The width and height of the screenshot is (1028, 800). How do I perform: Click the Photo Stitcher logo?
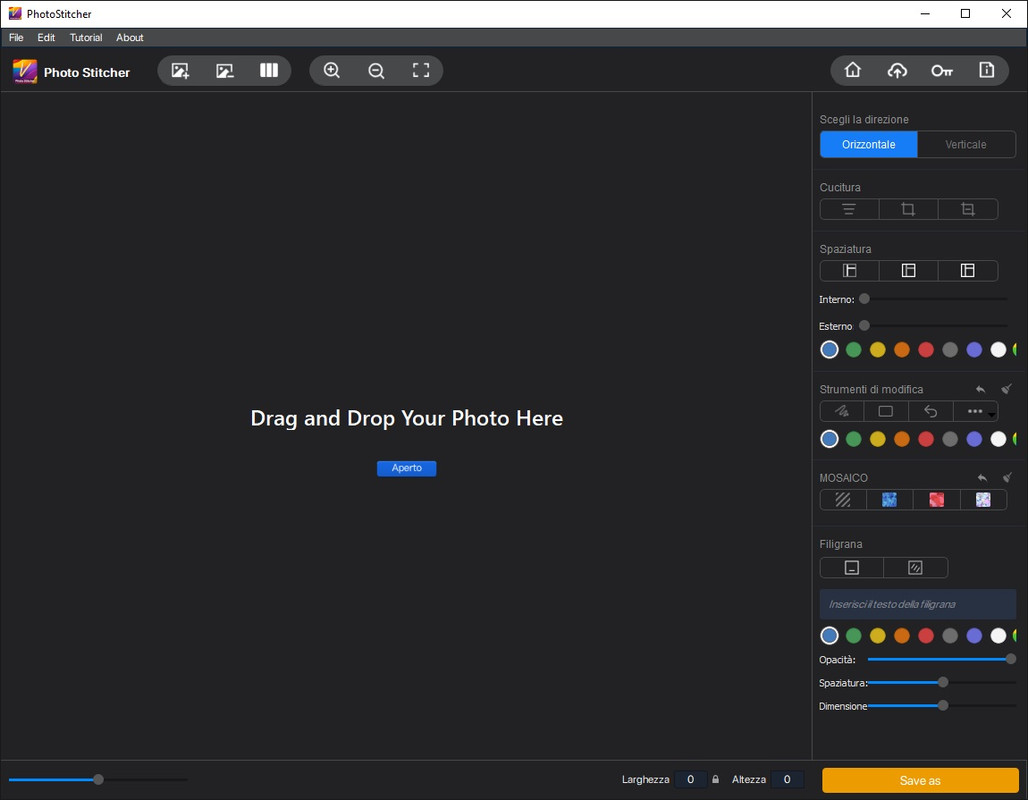point(25,71)
